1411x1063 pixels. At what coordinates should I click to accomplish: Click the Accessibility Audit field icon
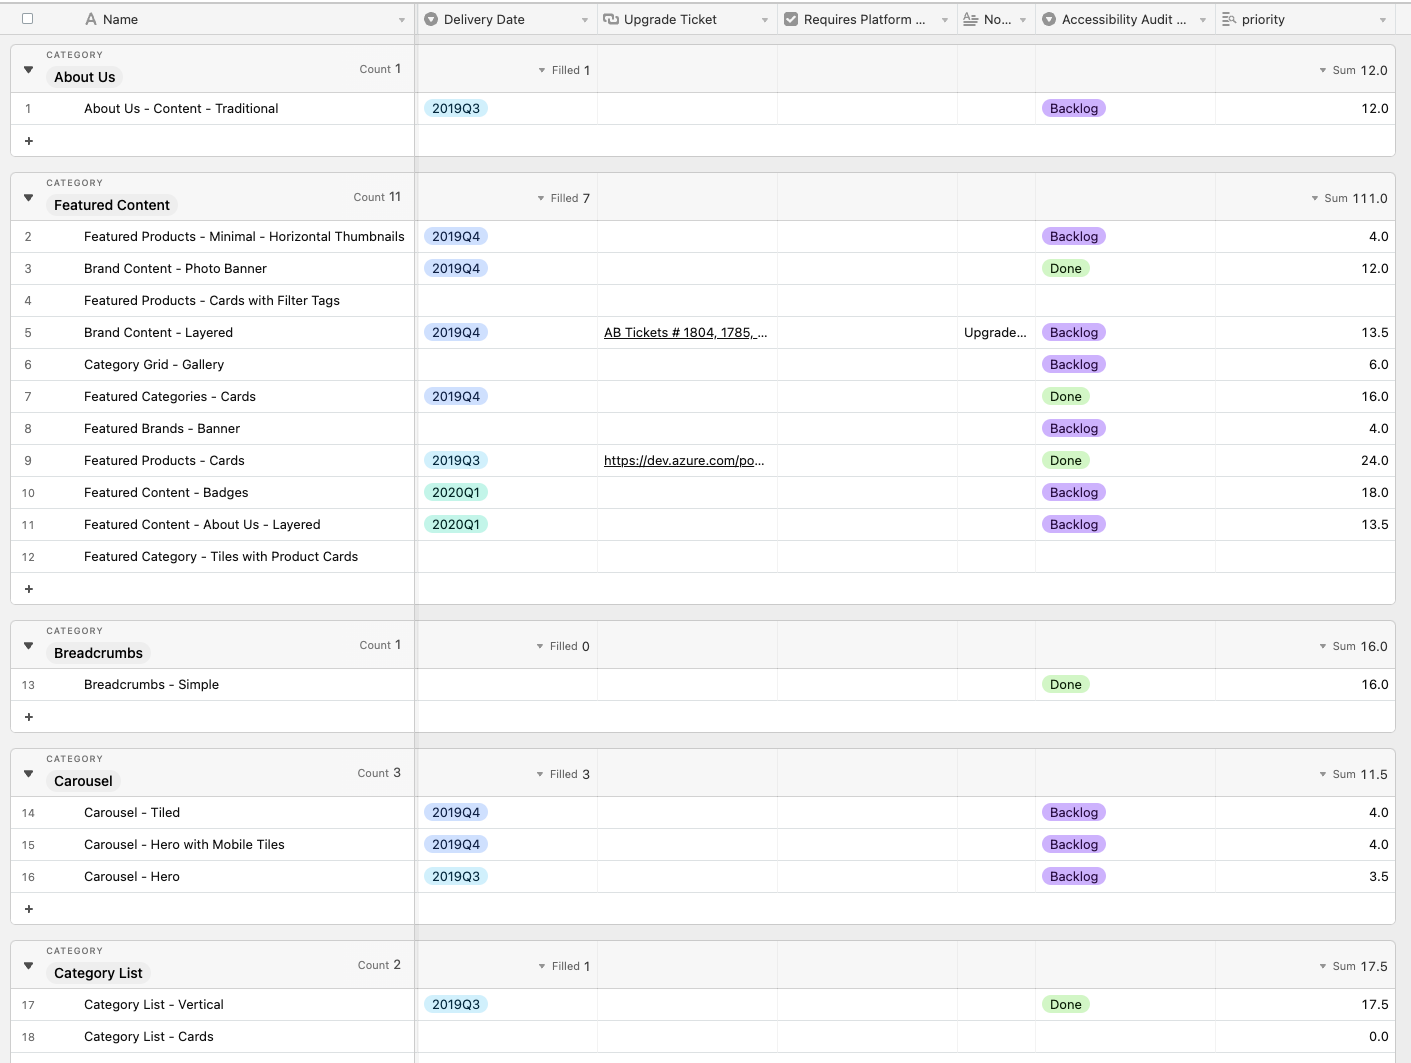coord(1049,19)
